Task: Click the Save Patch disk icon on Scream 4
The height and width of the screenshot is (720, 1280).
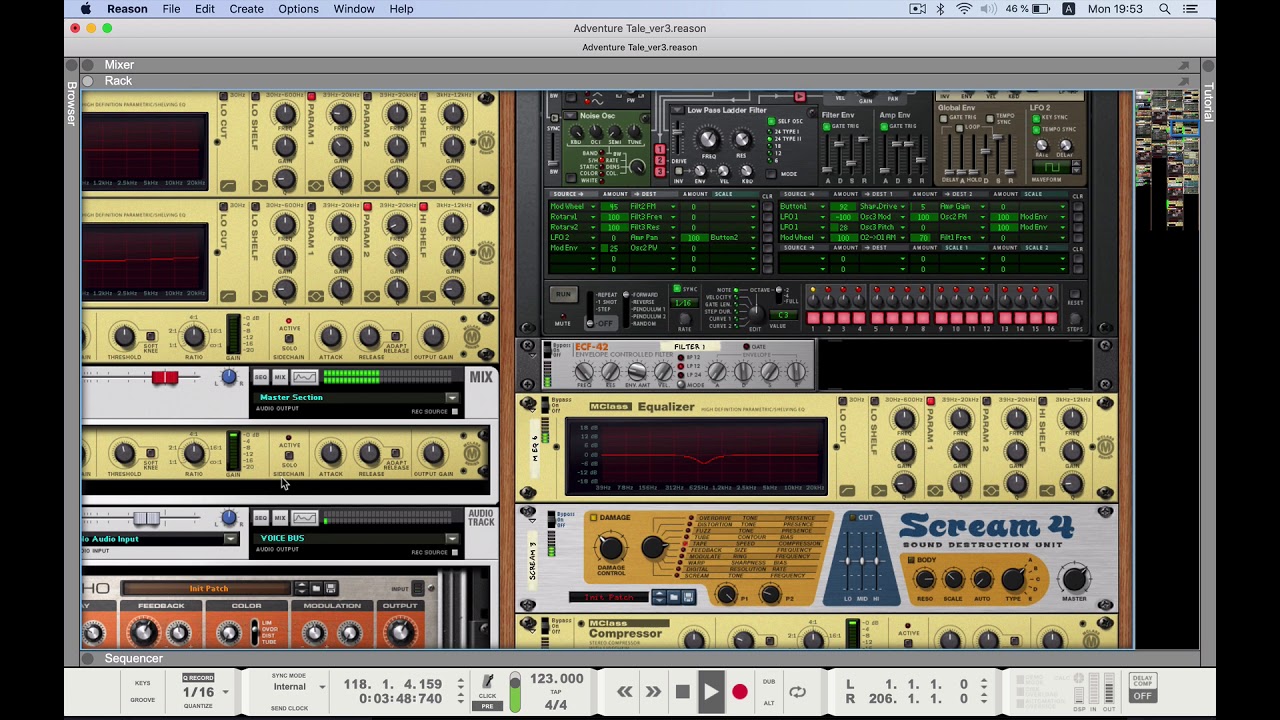Action: (x=689, y=597)
